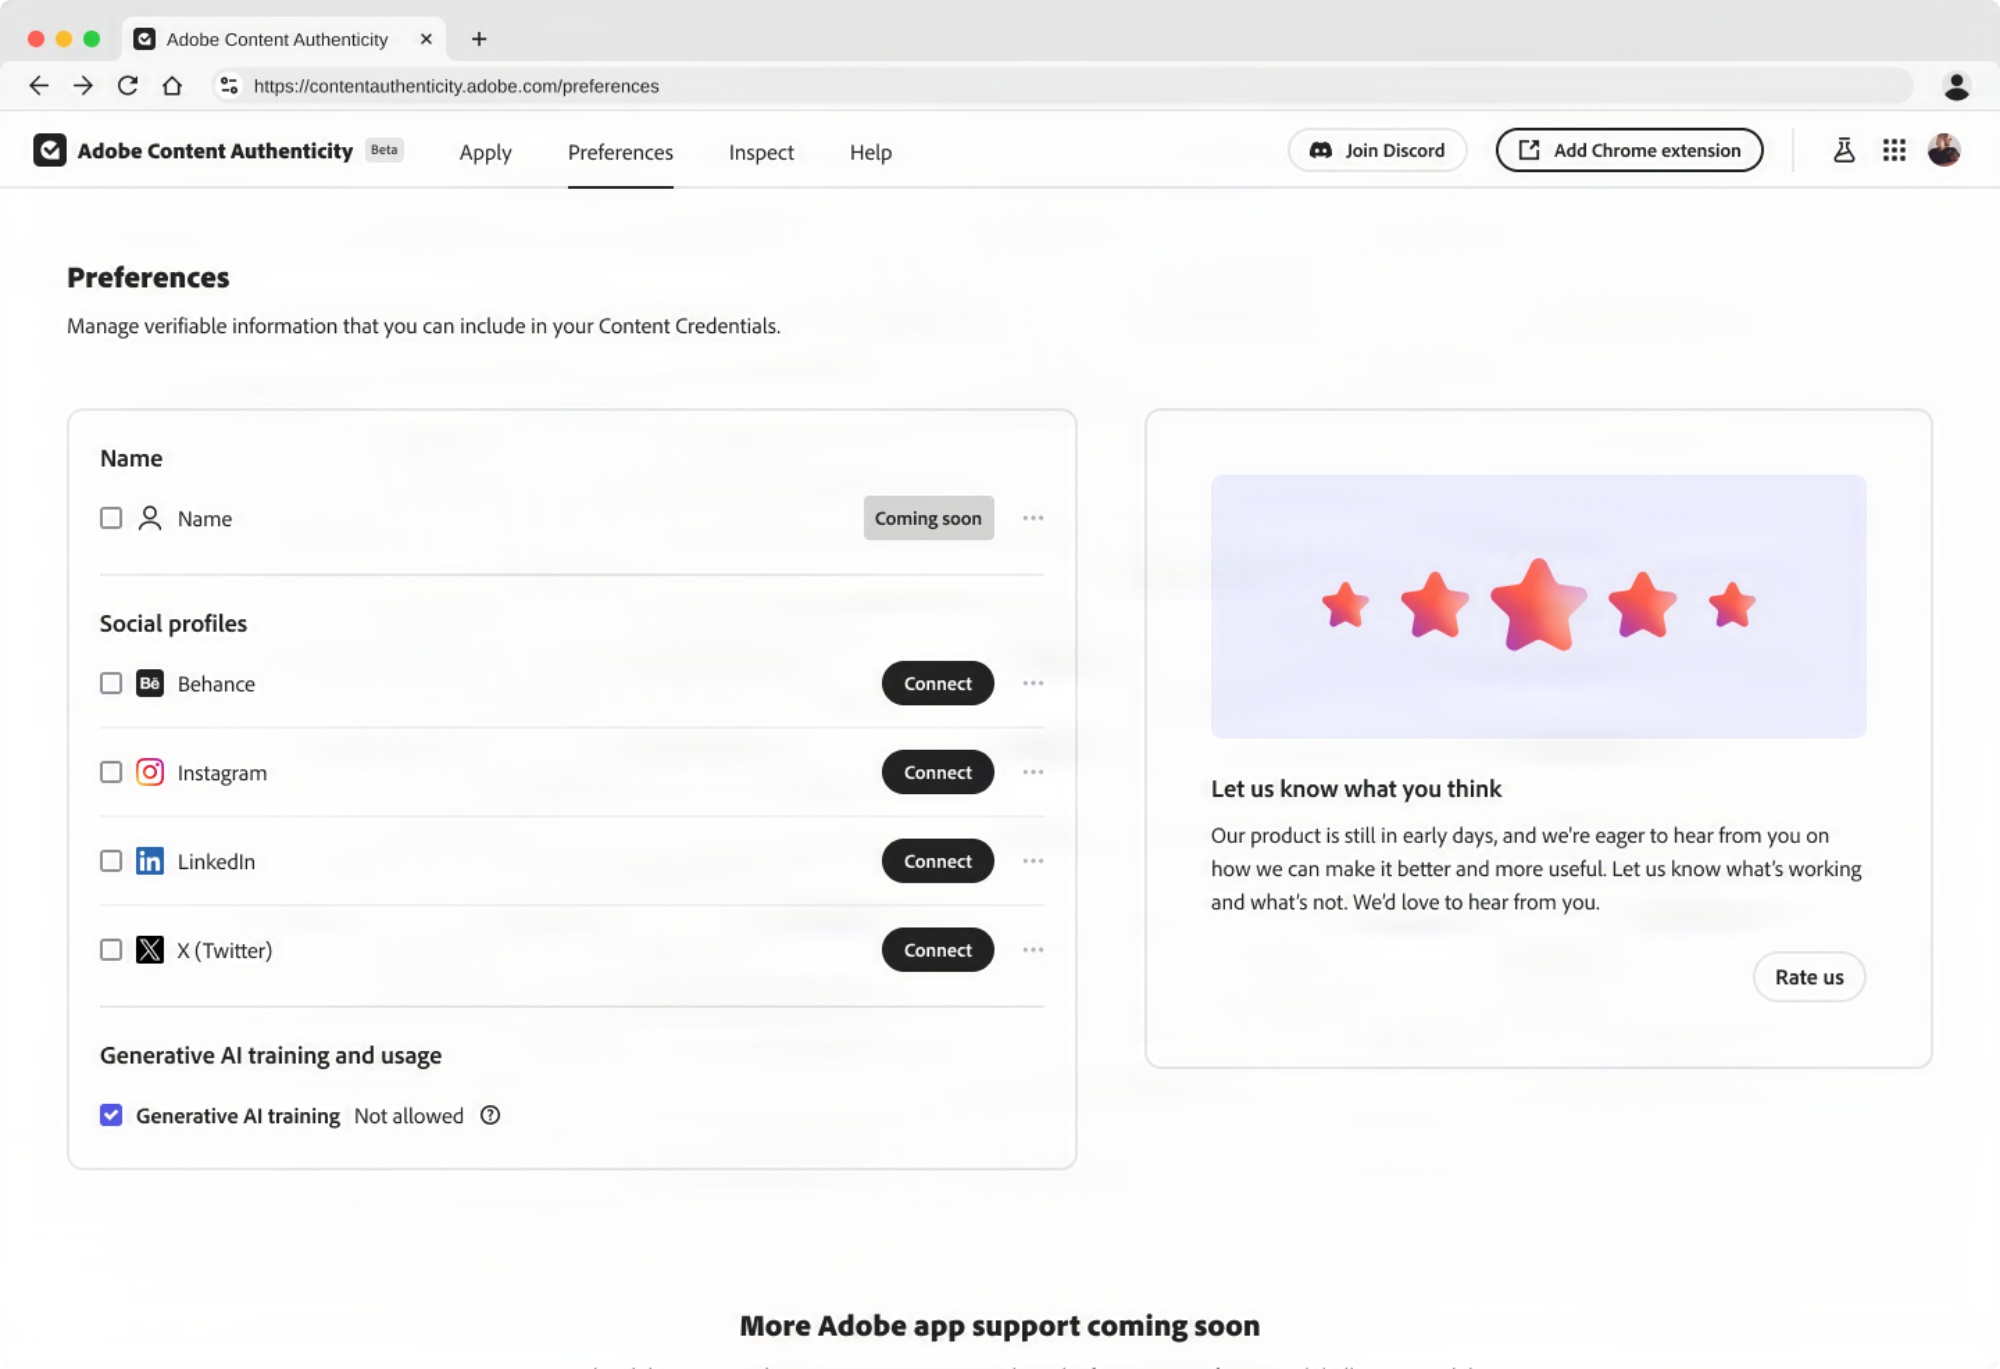Open more options for LinkedIn row
Image resolution: width=2000 pixels, height=1369 pixels.
point(1033,861)
